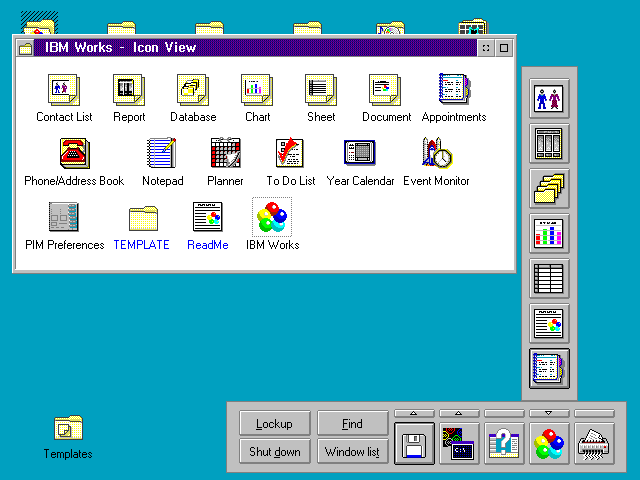The height and width of the screenshot is (480, 640).
Task: Open the Contact List template icon
Action: (x=64, y=90)
